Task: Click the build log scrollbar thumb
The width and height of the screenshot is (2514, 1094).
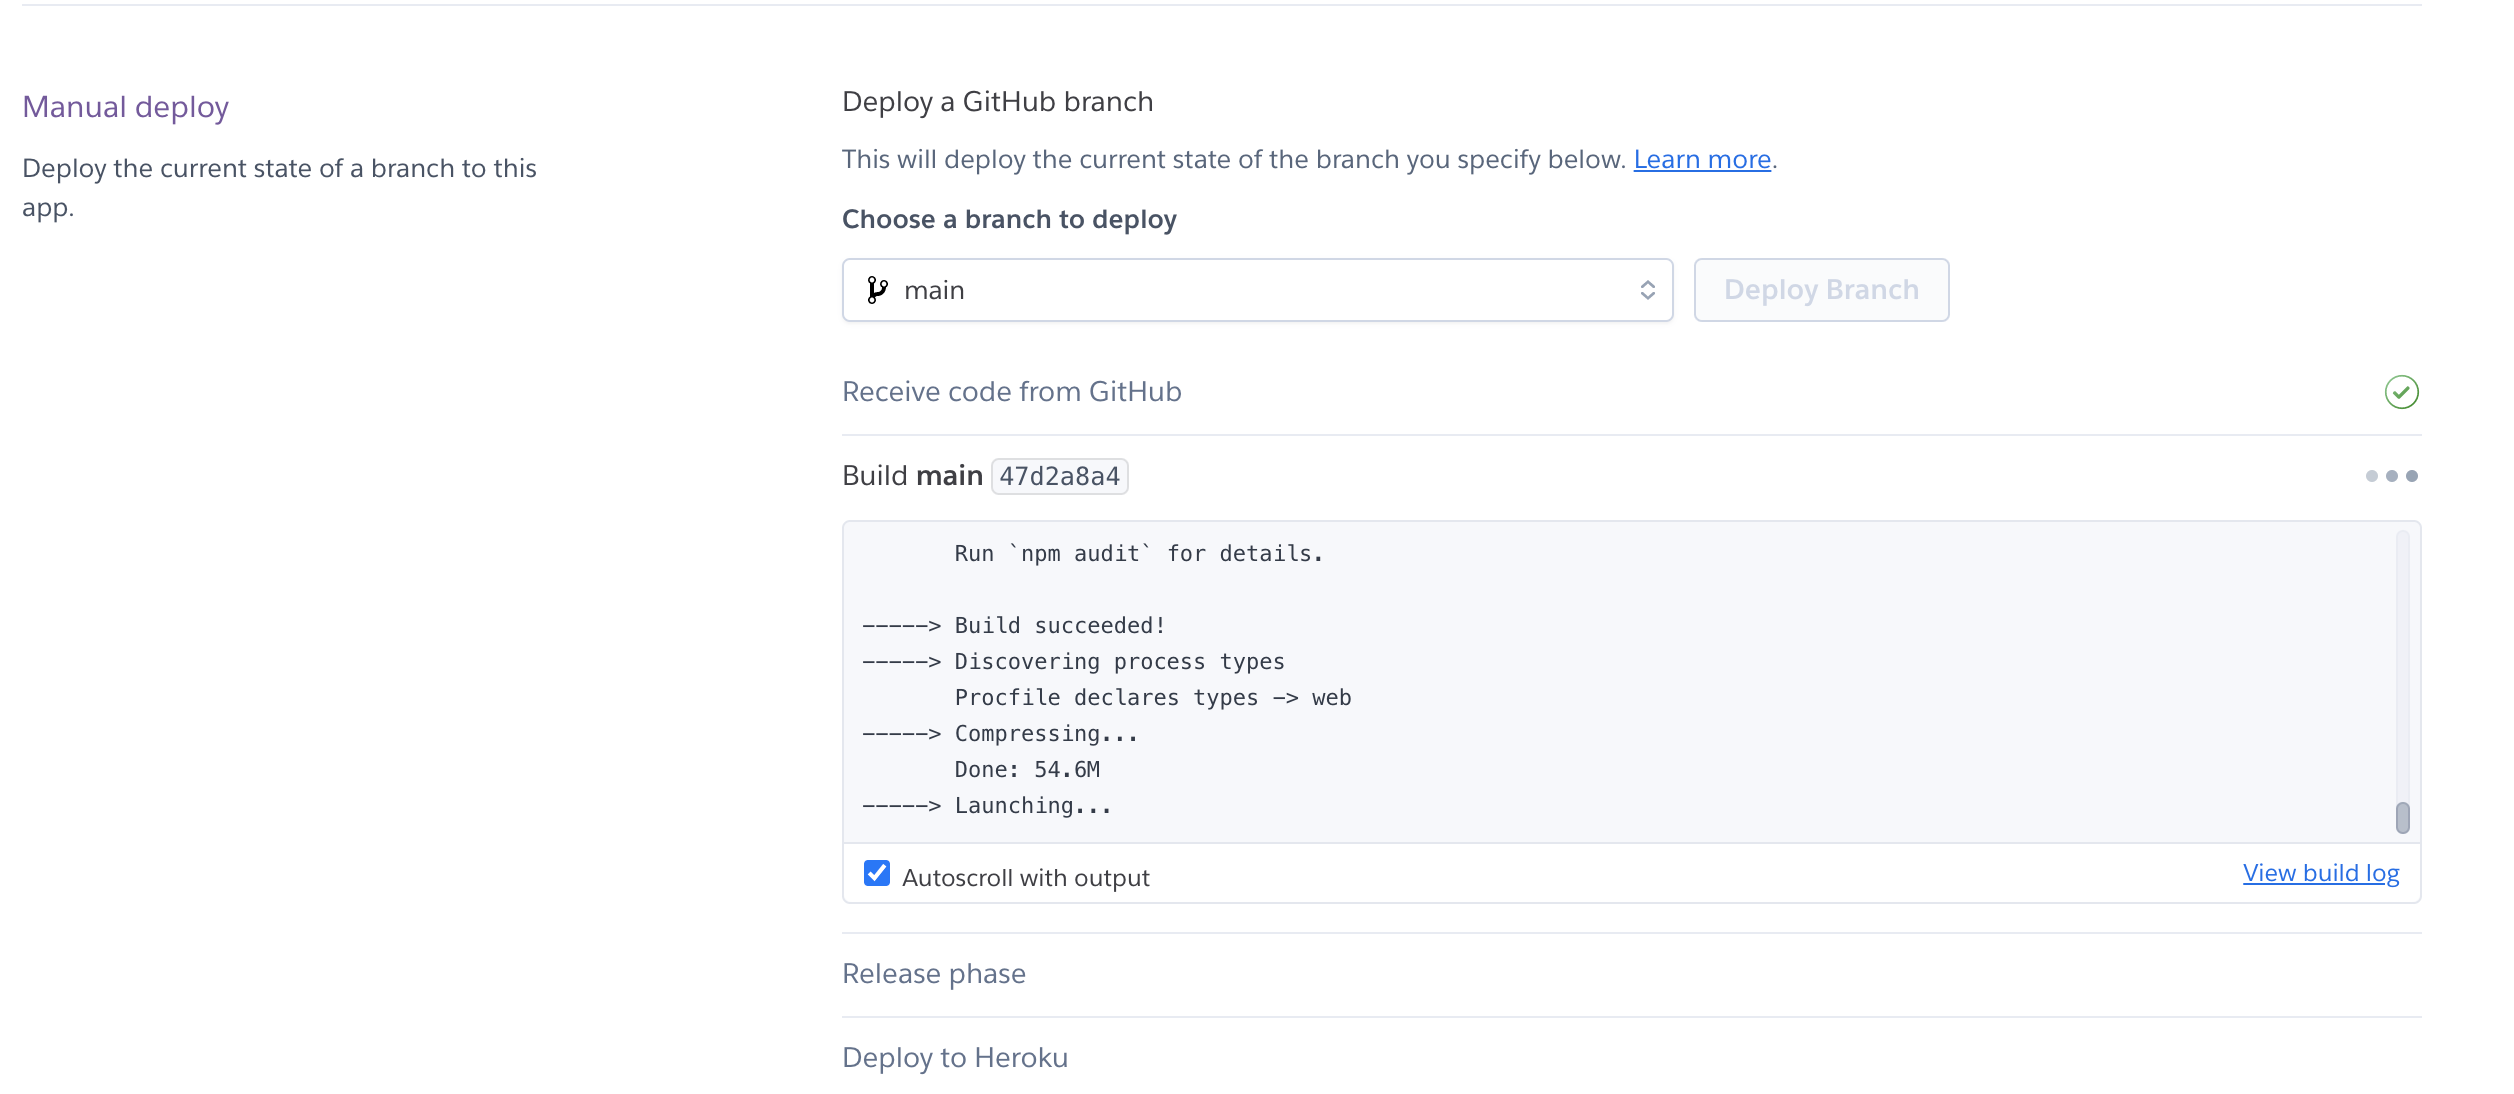Action: pos(2402,817)
